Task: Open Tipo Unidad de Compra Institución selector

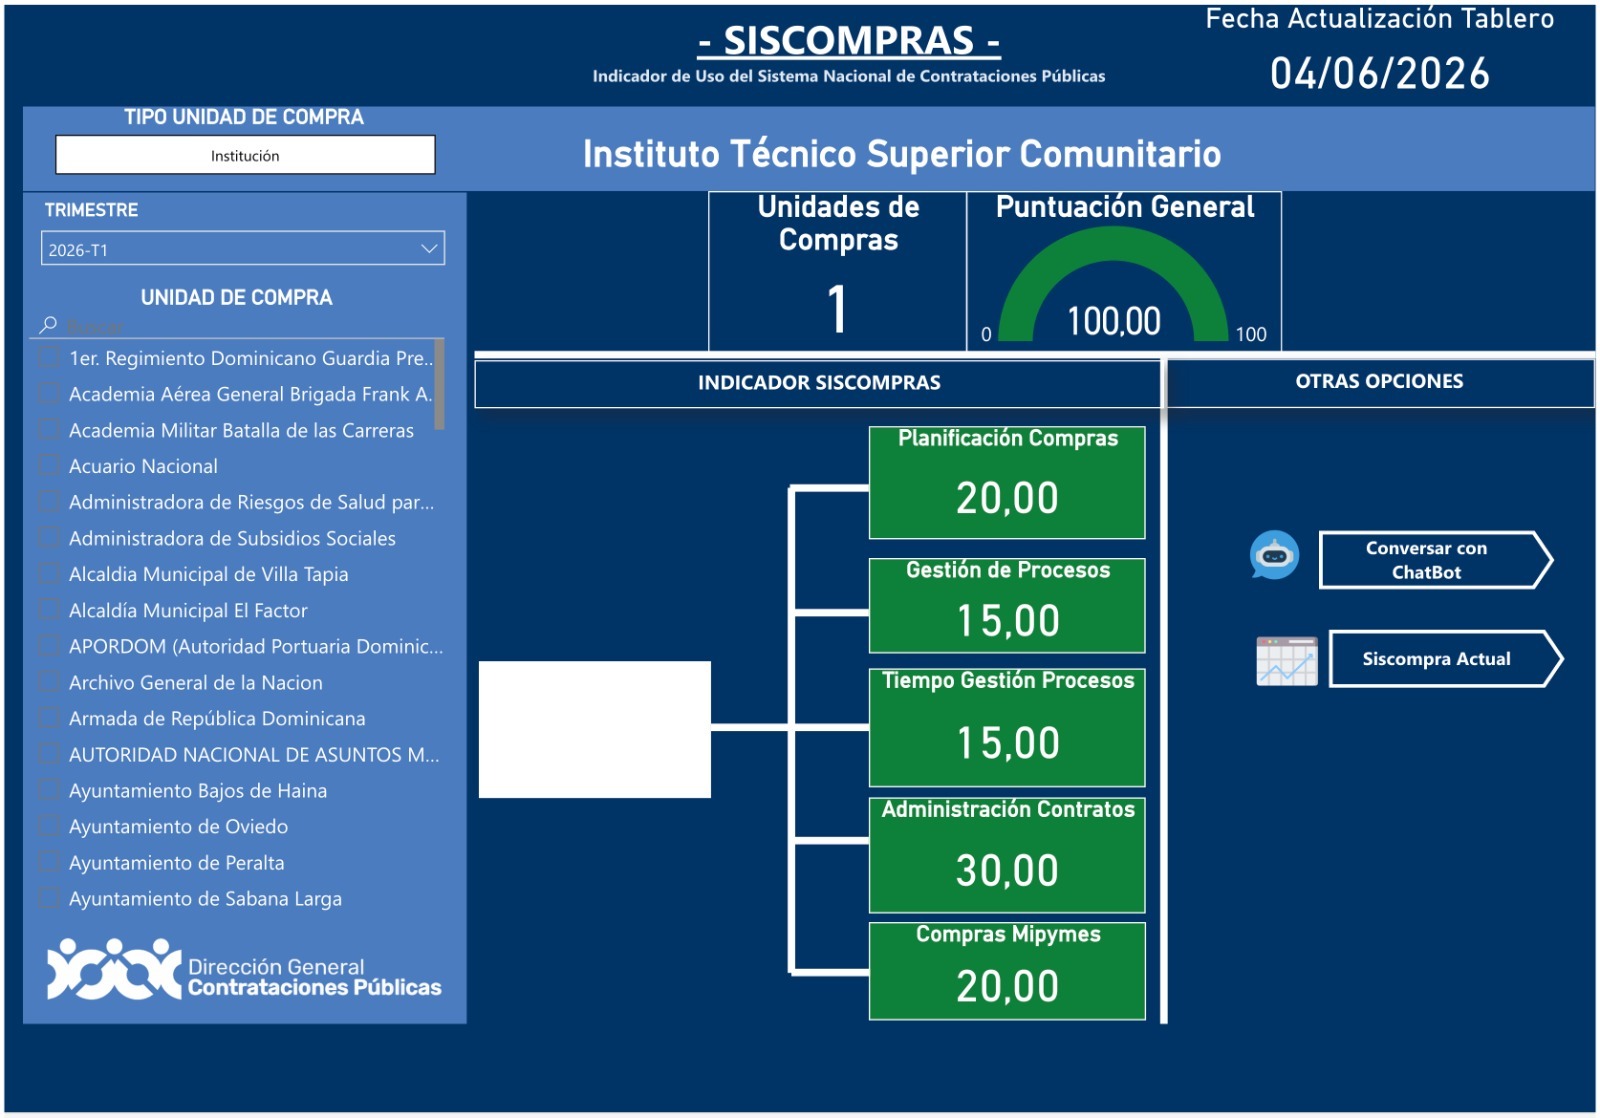Action: click(x=245, y=155)
